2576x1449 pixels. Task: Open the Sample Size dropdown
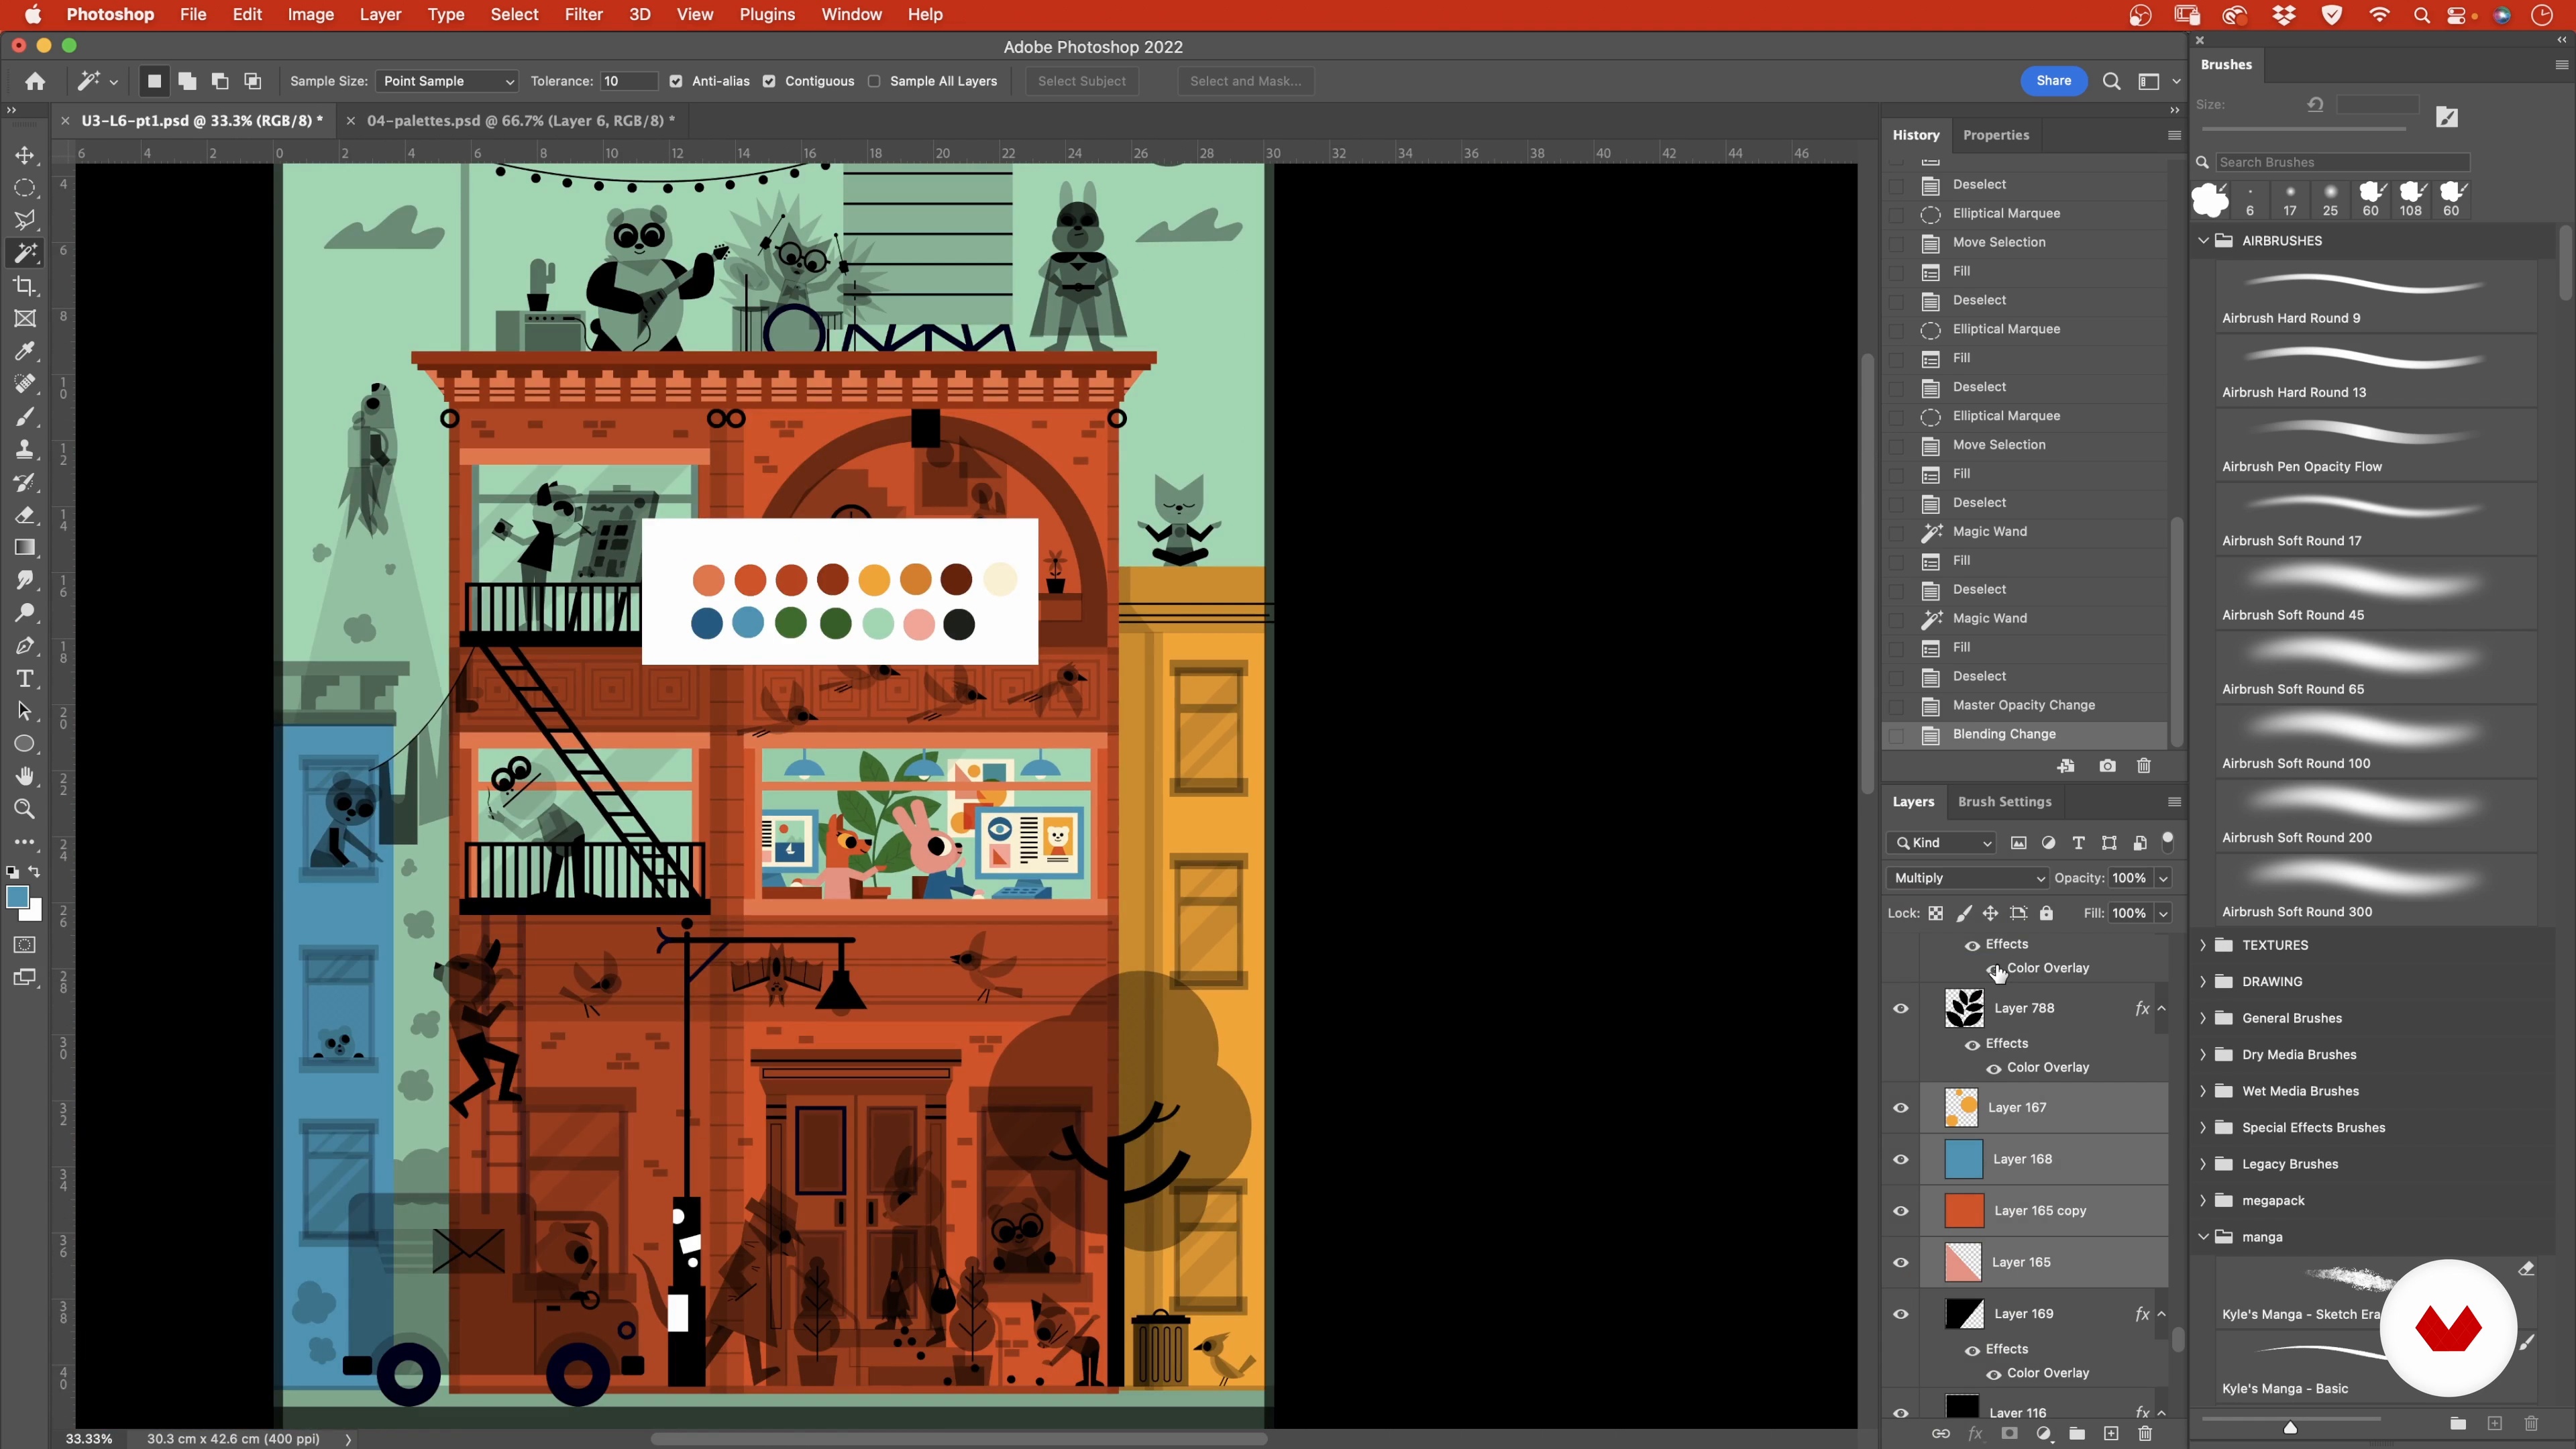446,81
